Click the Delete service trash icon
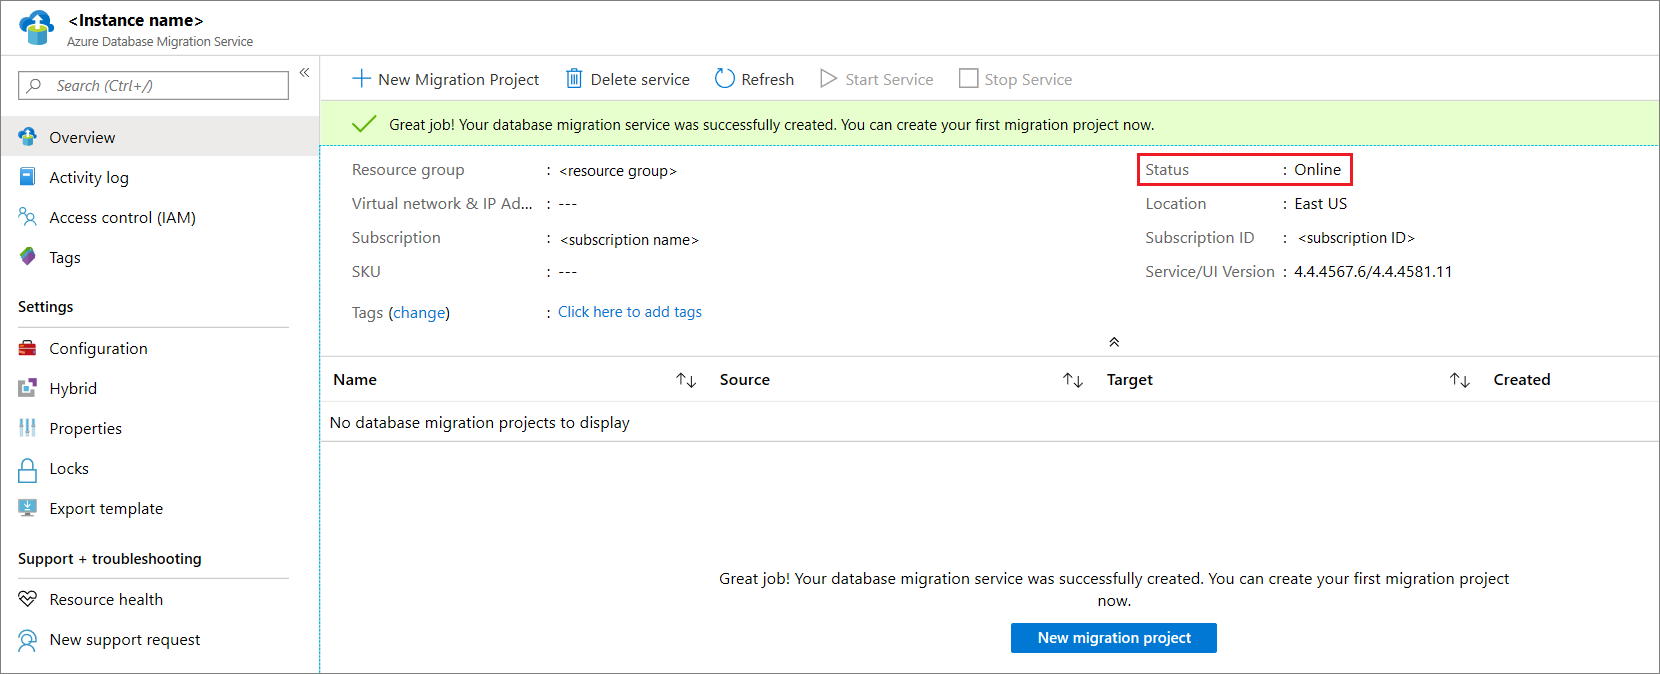The height and width of the screenshot is (674, 1660). click(574, 79)
